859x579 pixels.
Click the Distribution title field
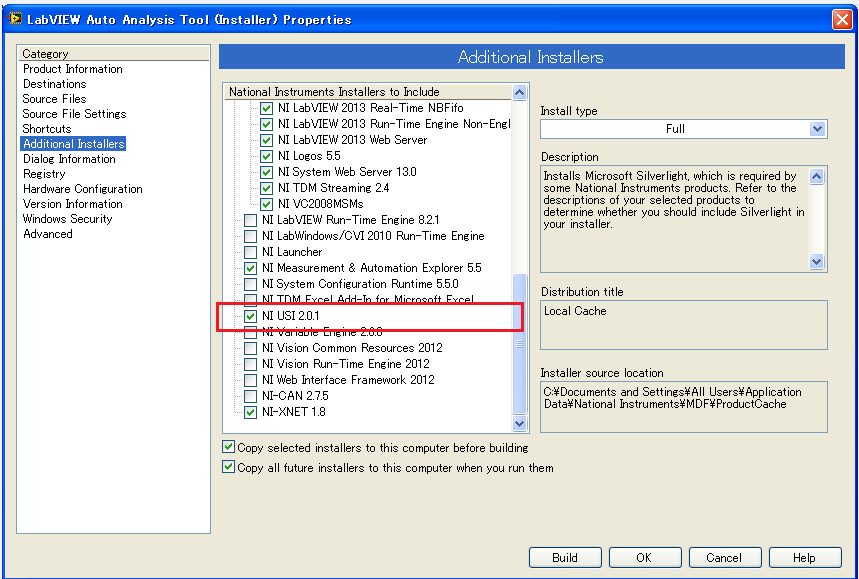684,325
